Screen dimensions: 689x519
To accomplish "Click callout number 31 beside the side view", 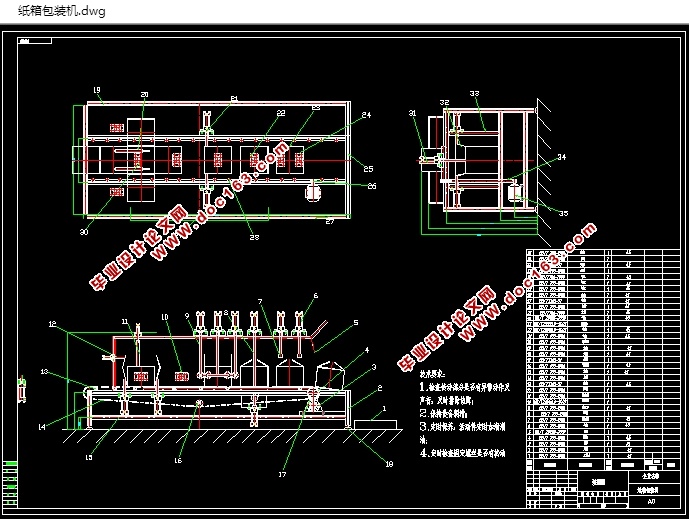I will click(412, 113).
